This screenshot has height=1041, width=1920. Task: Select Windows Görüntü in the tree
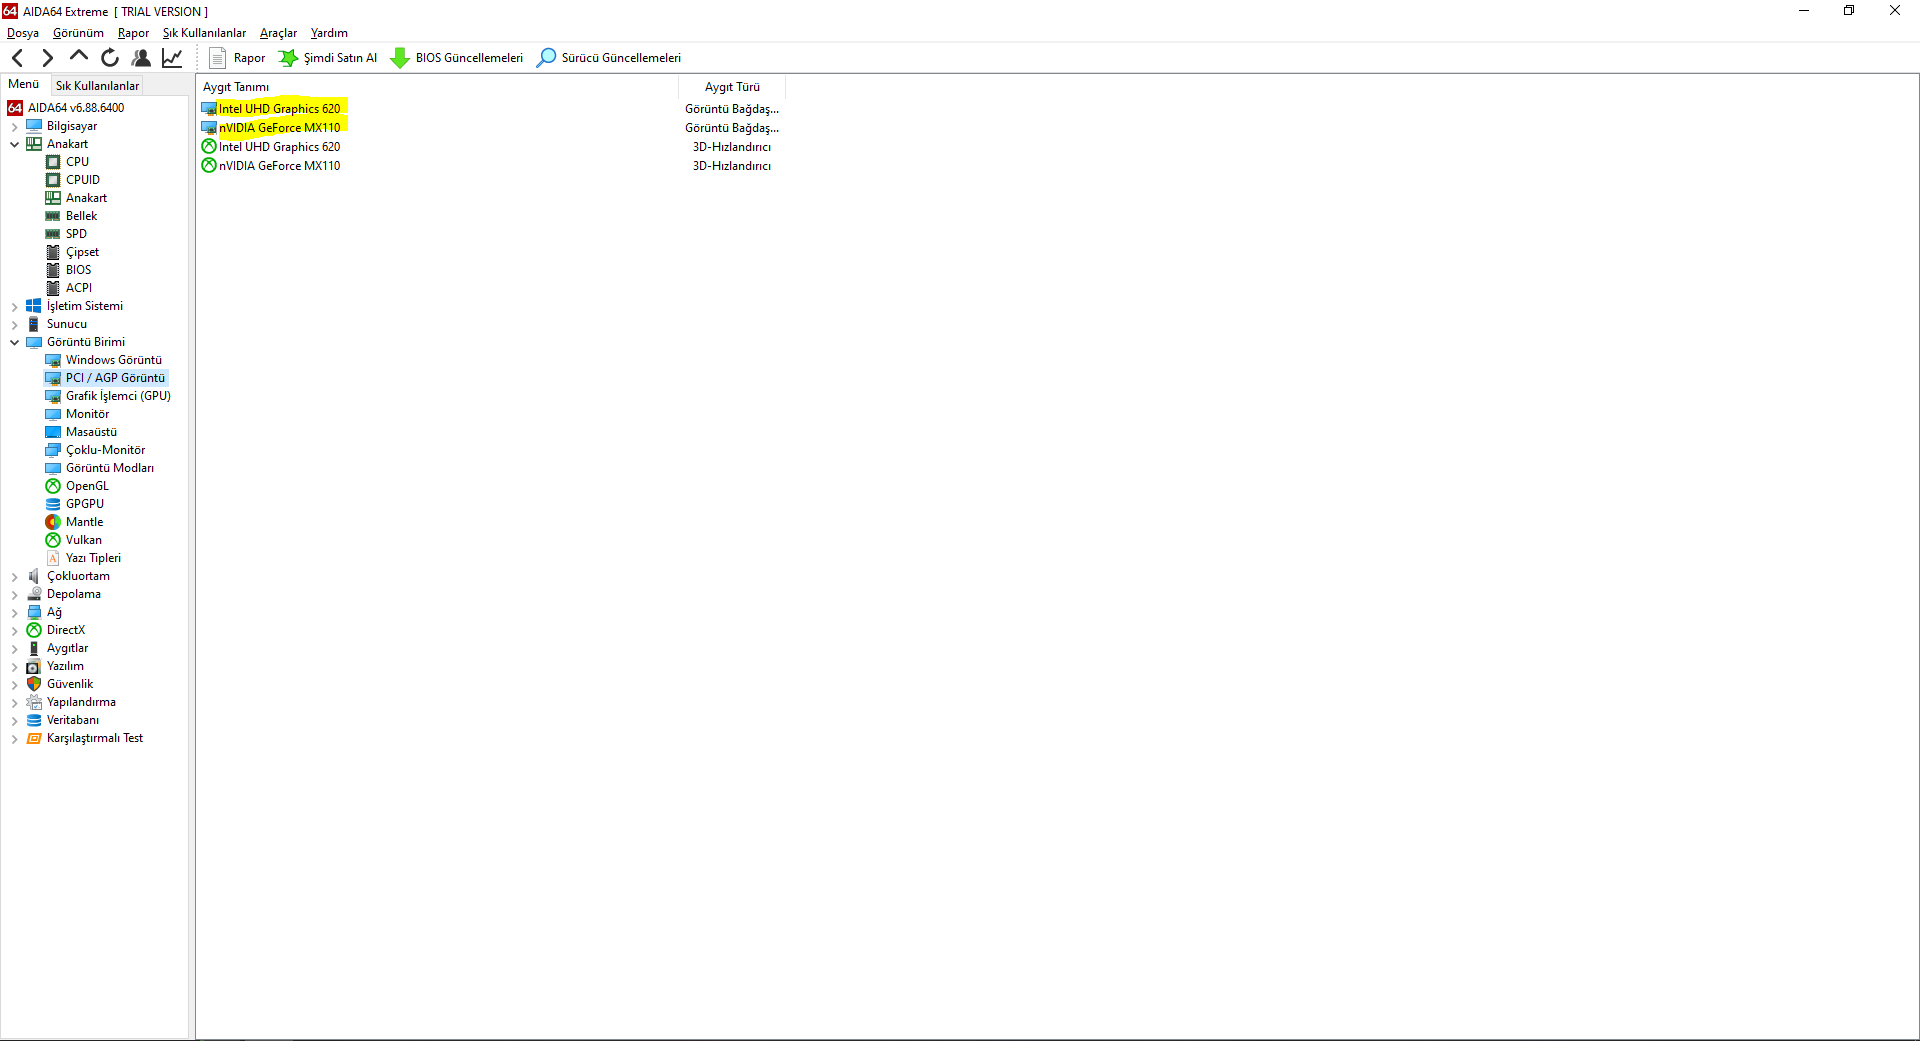click(x=104, y=360)
